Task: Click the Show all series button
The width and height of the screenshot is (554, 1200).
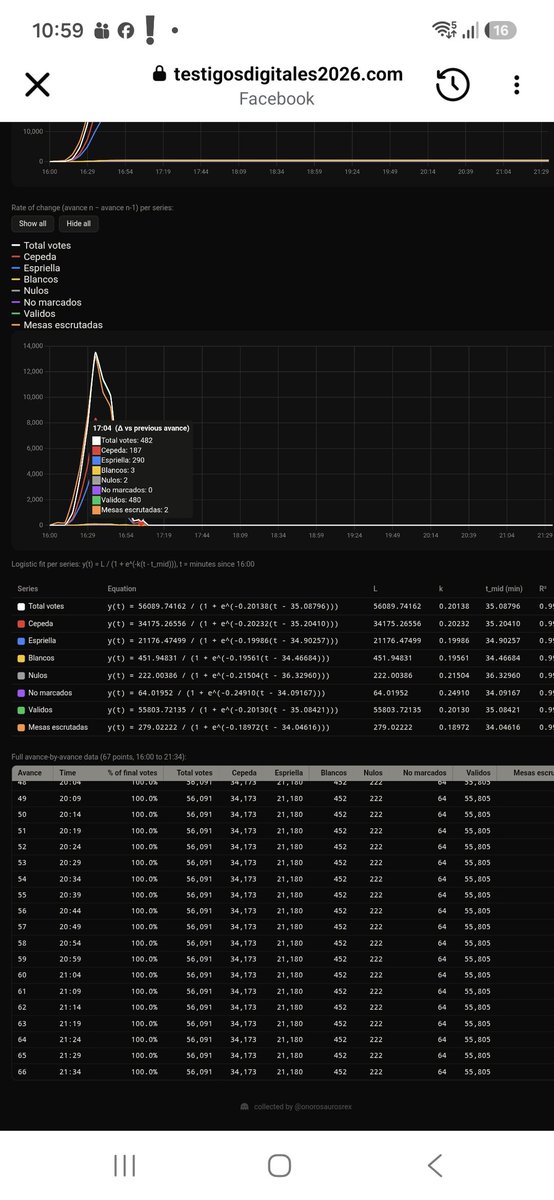Action: 32,224
